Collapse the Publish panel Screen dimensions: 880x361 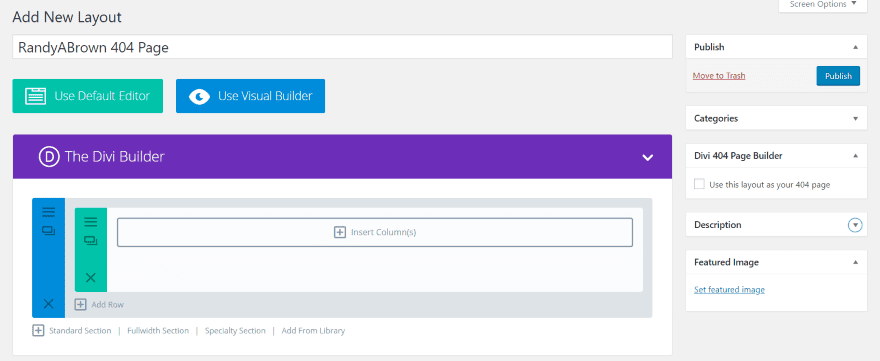click(x=855, y=47)
